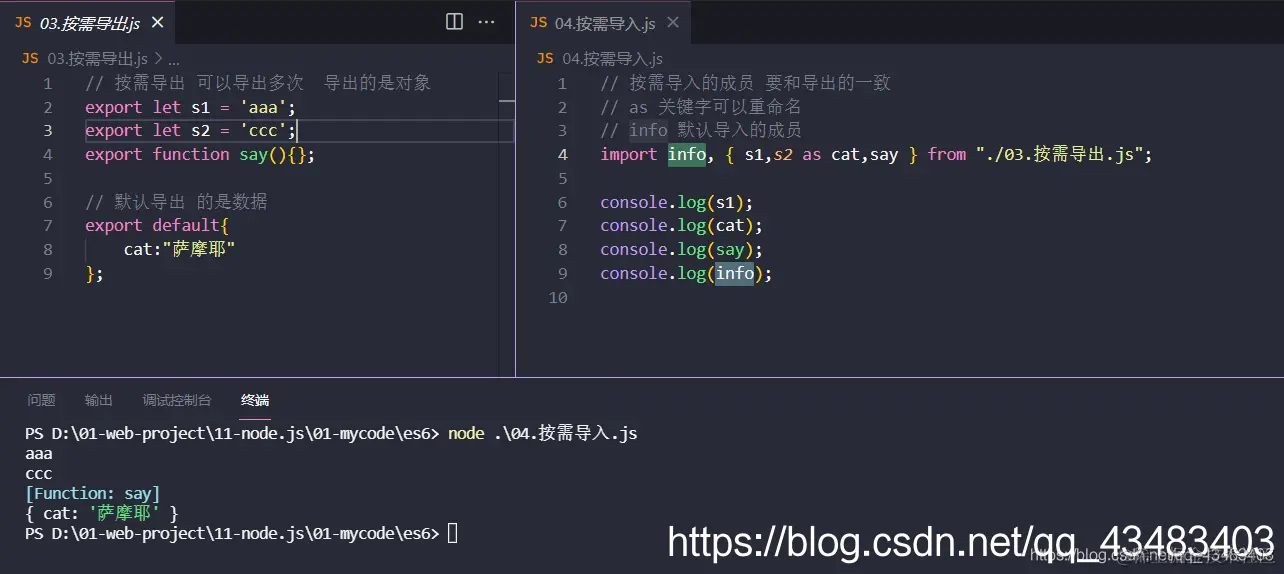Image resolution: width=1284 pixels, height=574 pixels.
Task: Click the terminal output 'aaa'
Action: [39, 454]
